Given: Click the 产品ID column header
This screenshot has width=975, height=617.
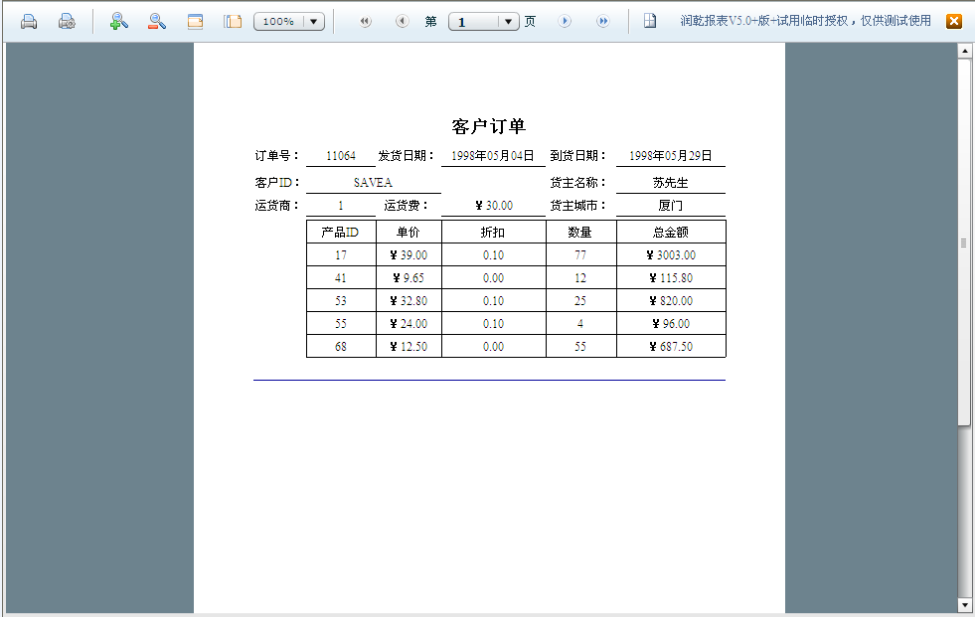Looking at the screenshot, I should click(x=341, y=232).
